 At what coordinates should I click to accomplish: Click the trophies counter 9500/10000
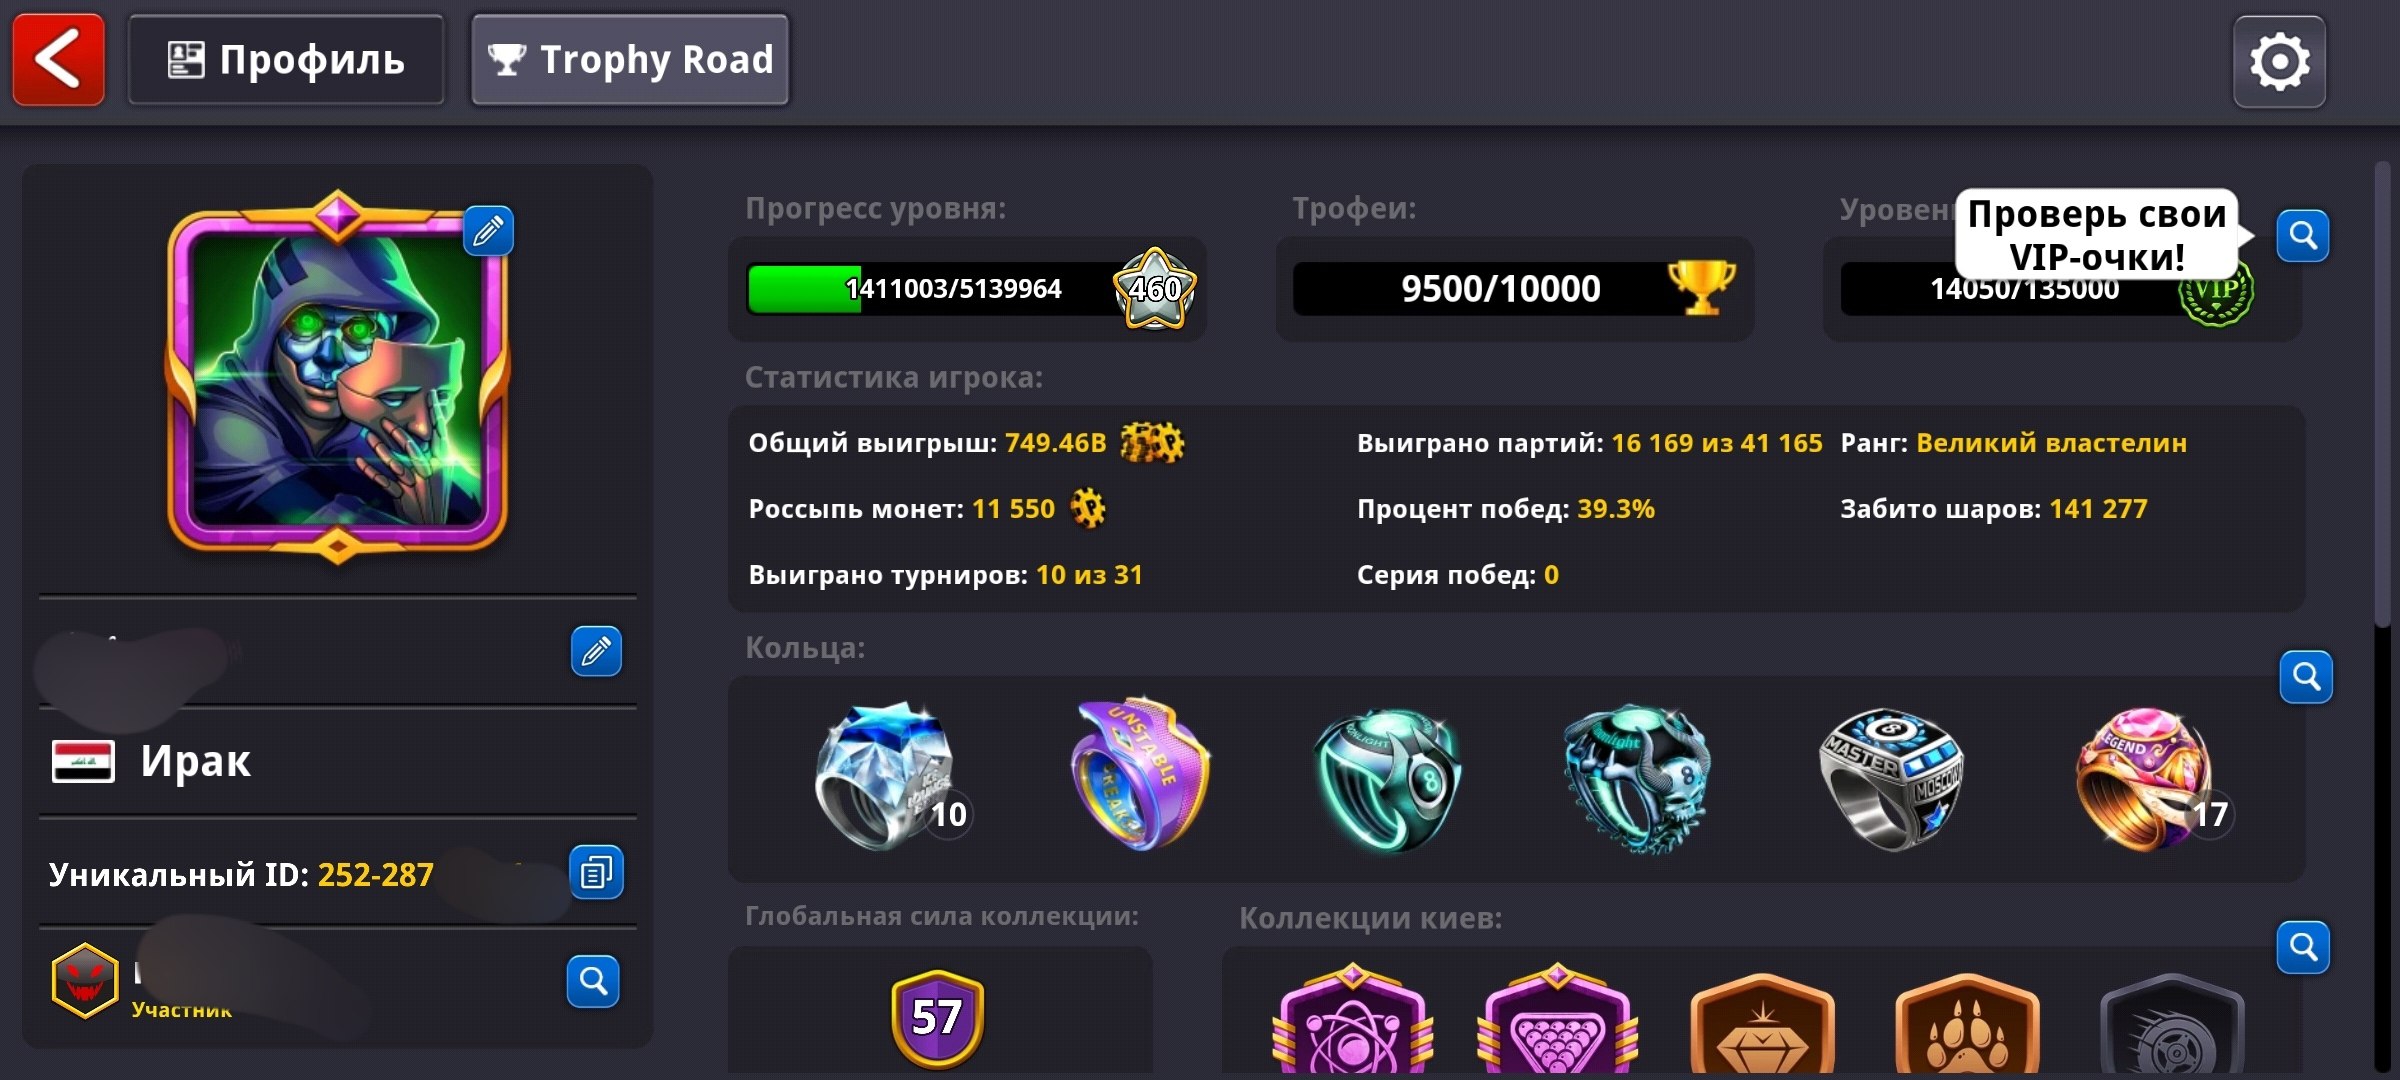tap(1514, 289)
